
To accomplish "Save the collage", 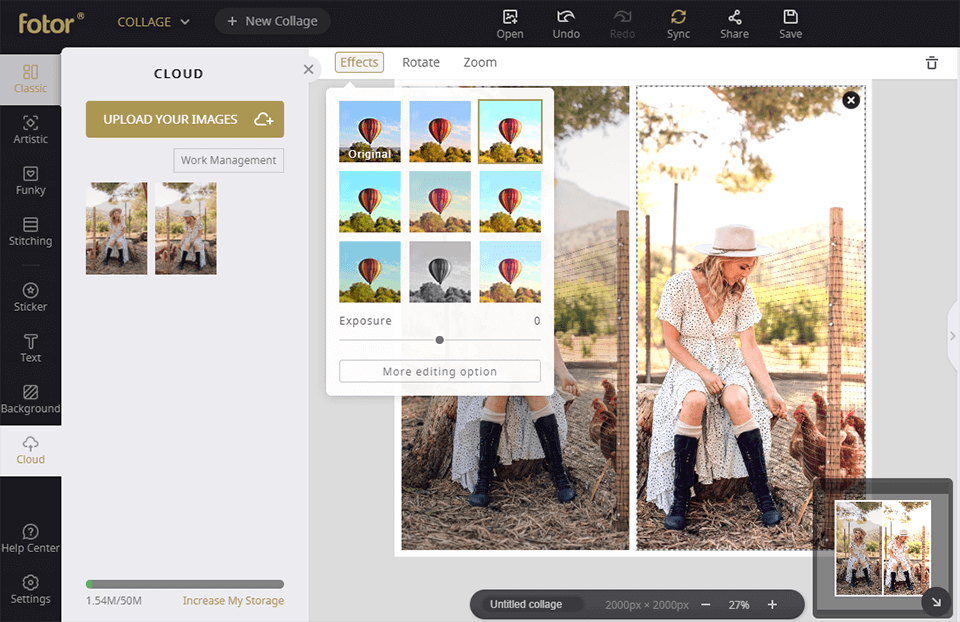I will pos(790,23).
